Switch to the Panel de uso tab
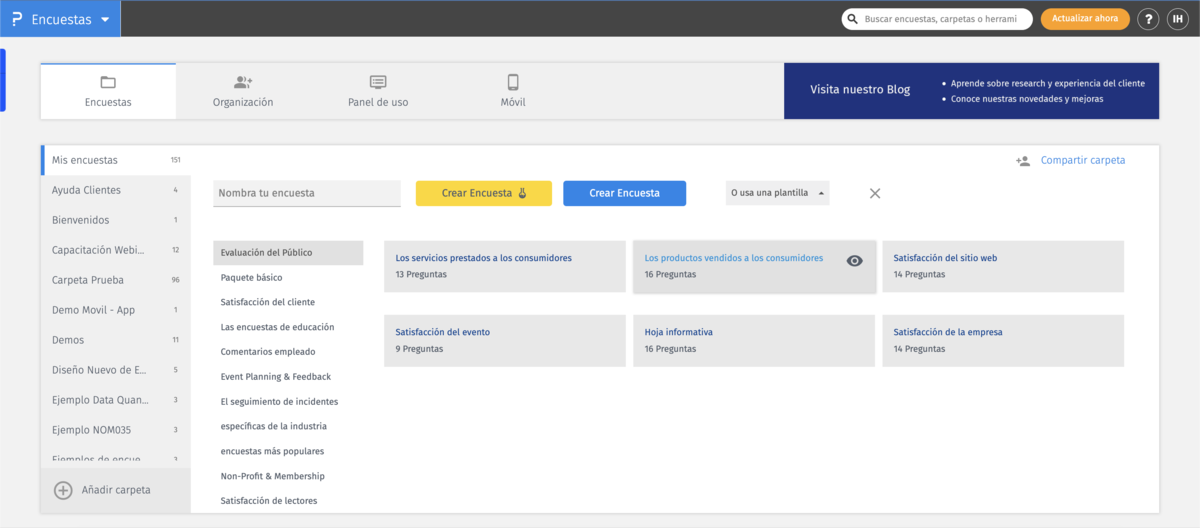The height and width of the screenshot is (528, 1200). 378,91
